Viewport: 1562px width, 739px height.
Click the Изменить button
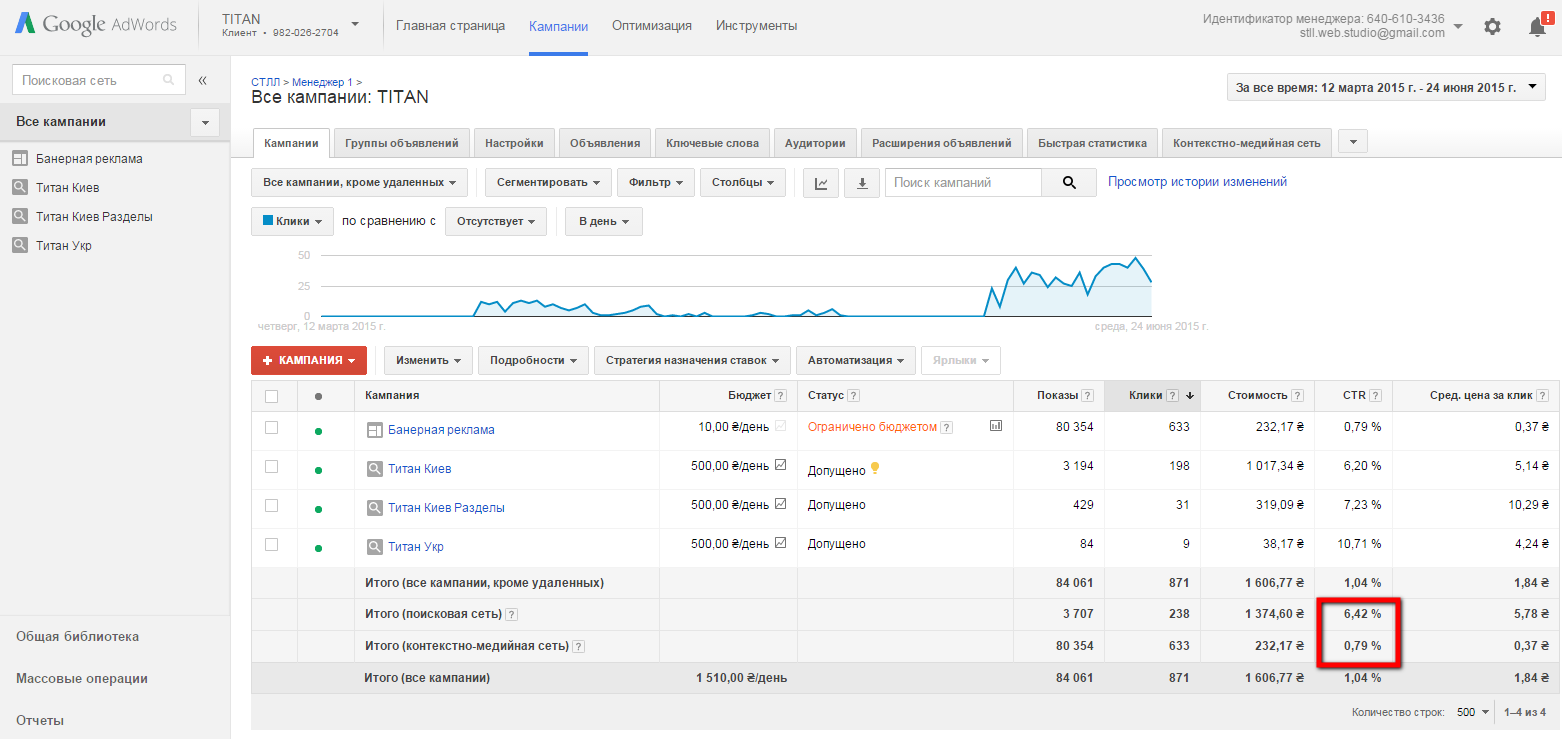click(428, 360)
